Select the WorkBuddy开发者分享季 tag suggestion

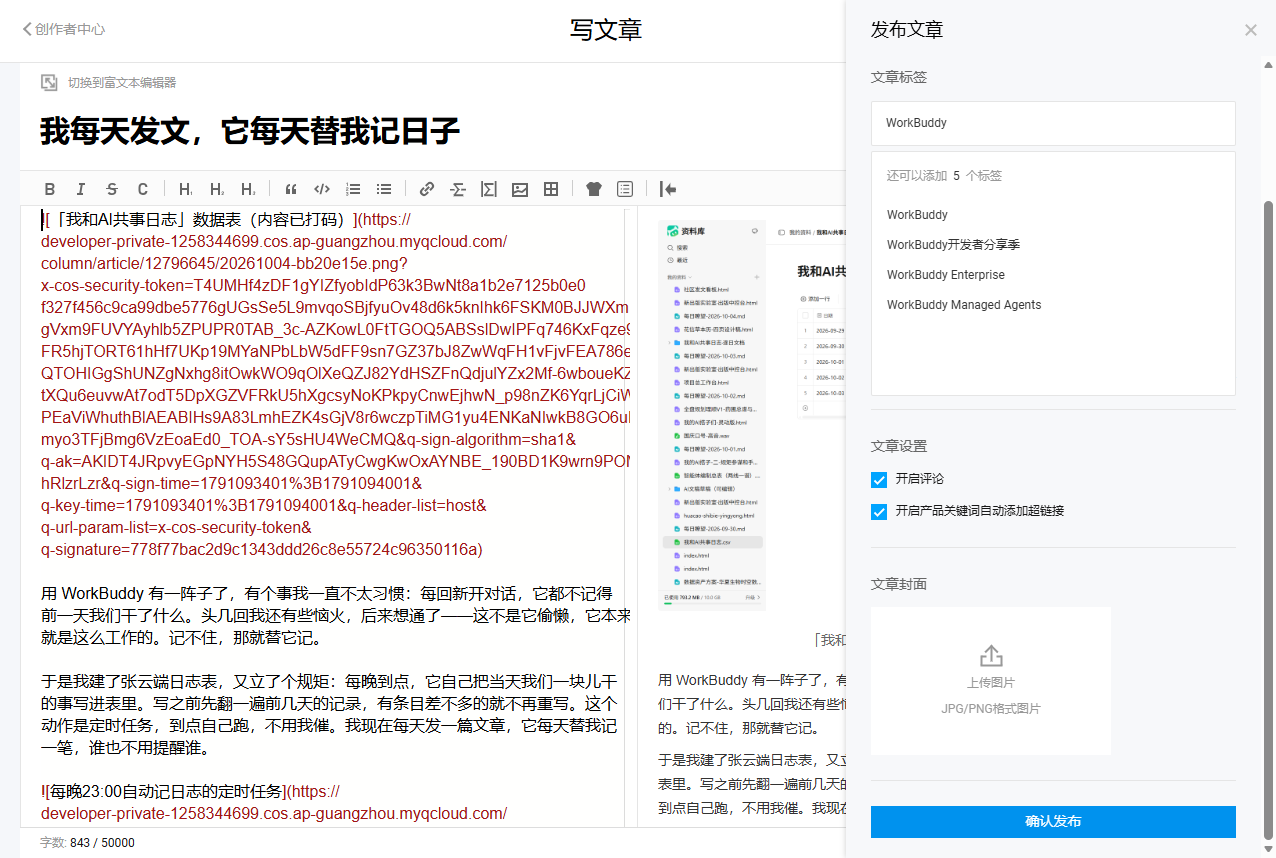[x=953, y=245]
